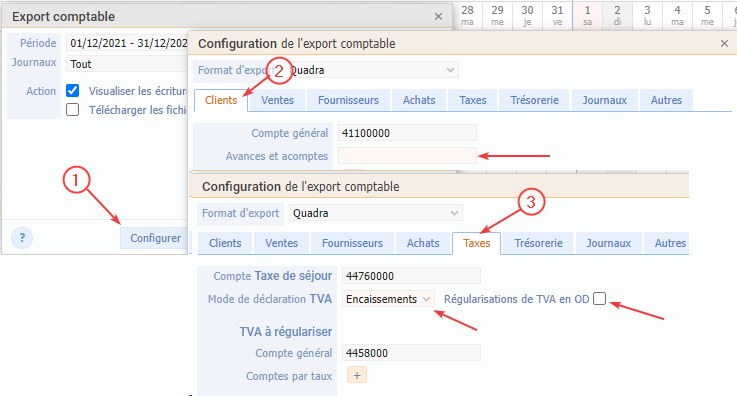Edit Compte Taxe de séjour field 44760000
This screenshot has height=396, width=737.
pyautogui.click(x=411, y=276)
